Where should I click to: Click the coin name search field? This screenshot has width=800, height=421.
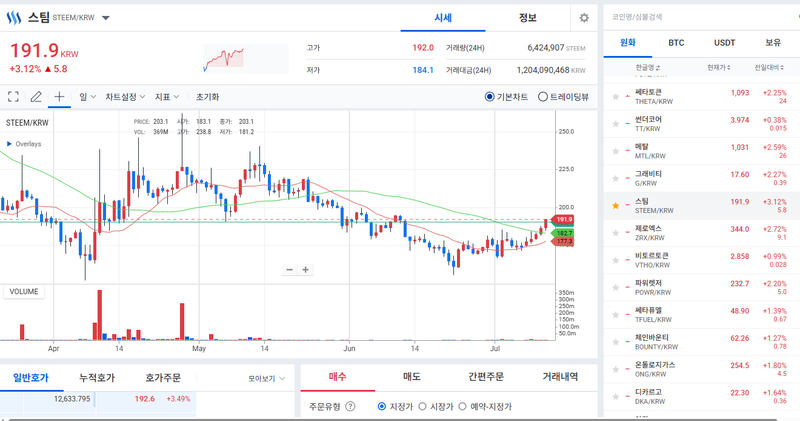coord(699,17)
